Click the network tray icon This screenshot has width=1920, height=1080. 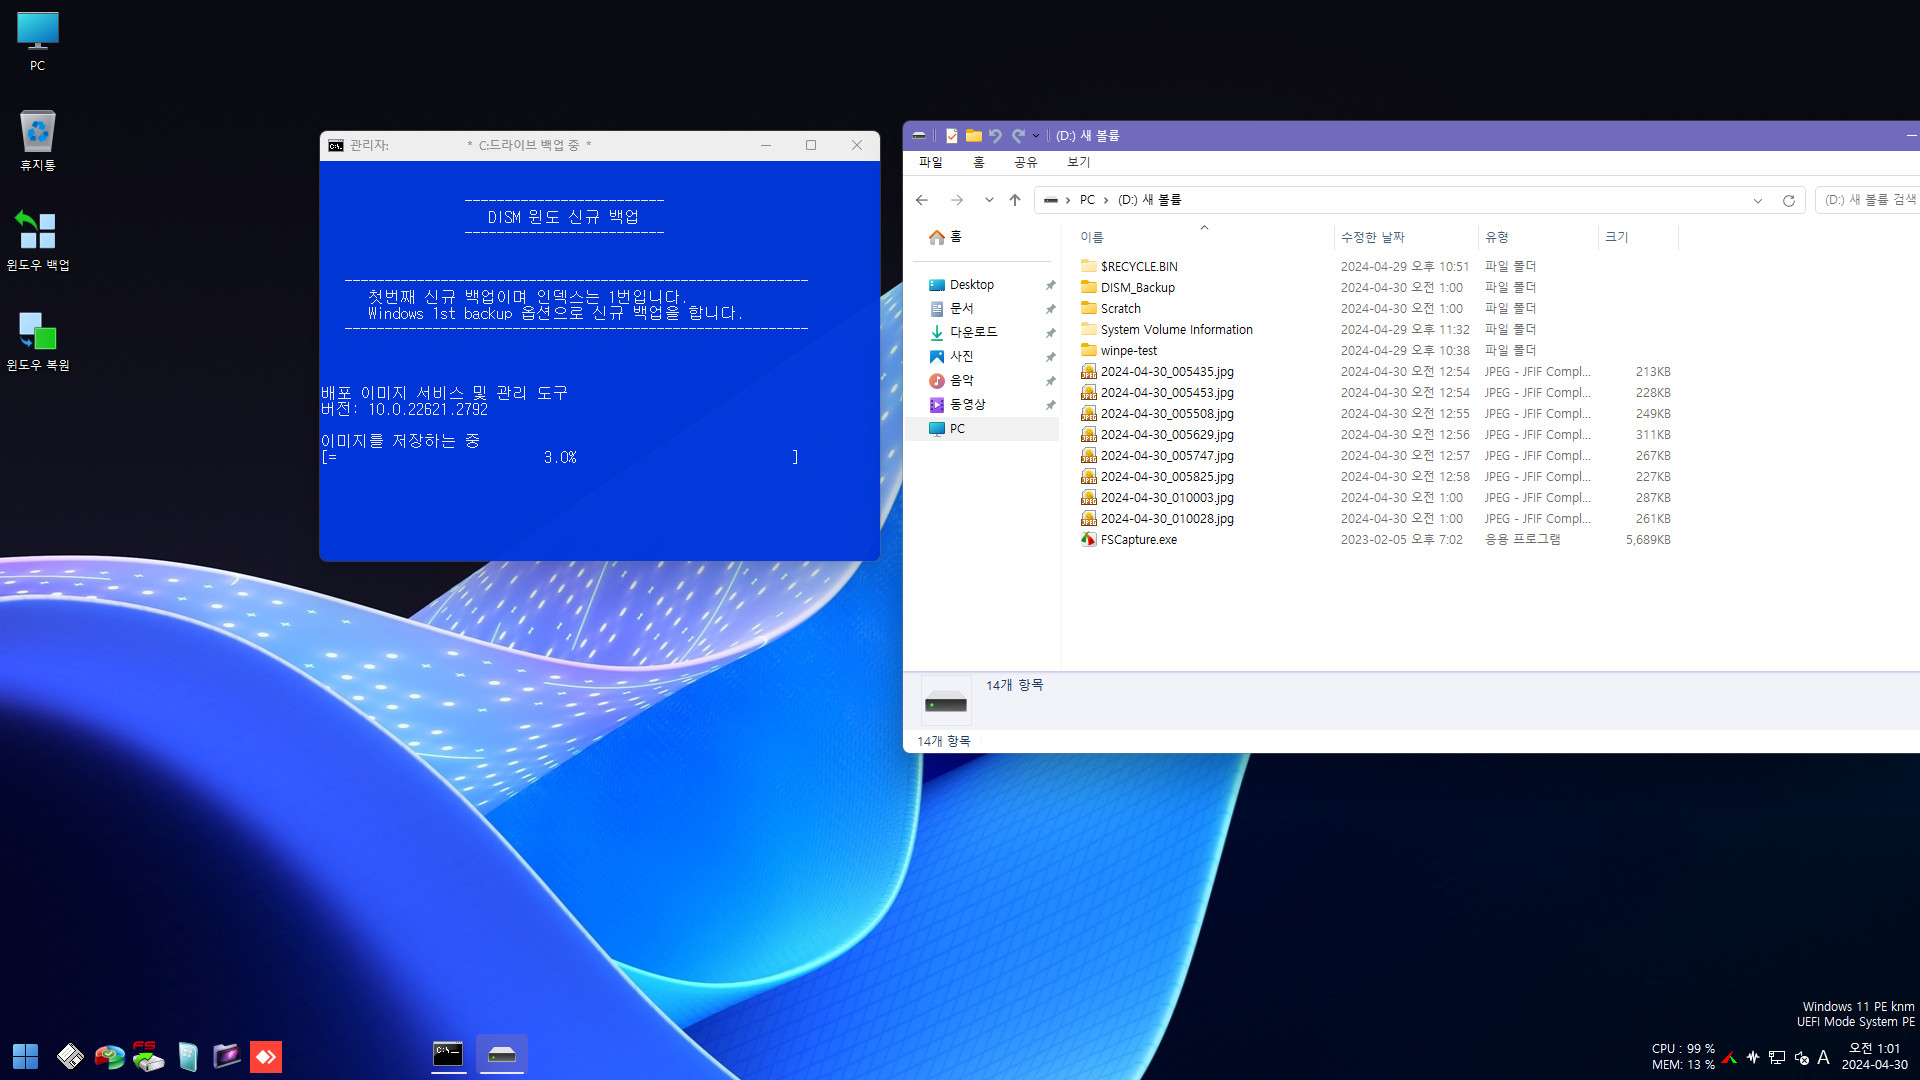1777,1057
